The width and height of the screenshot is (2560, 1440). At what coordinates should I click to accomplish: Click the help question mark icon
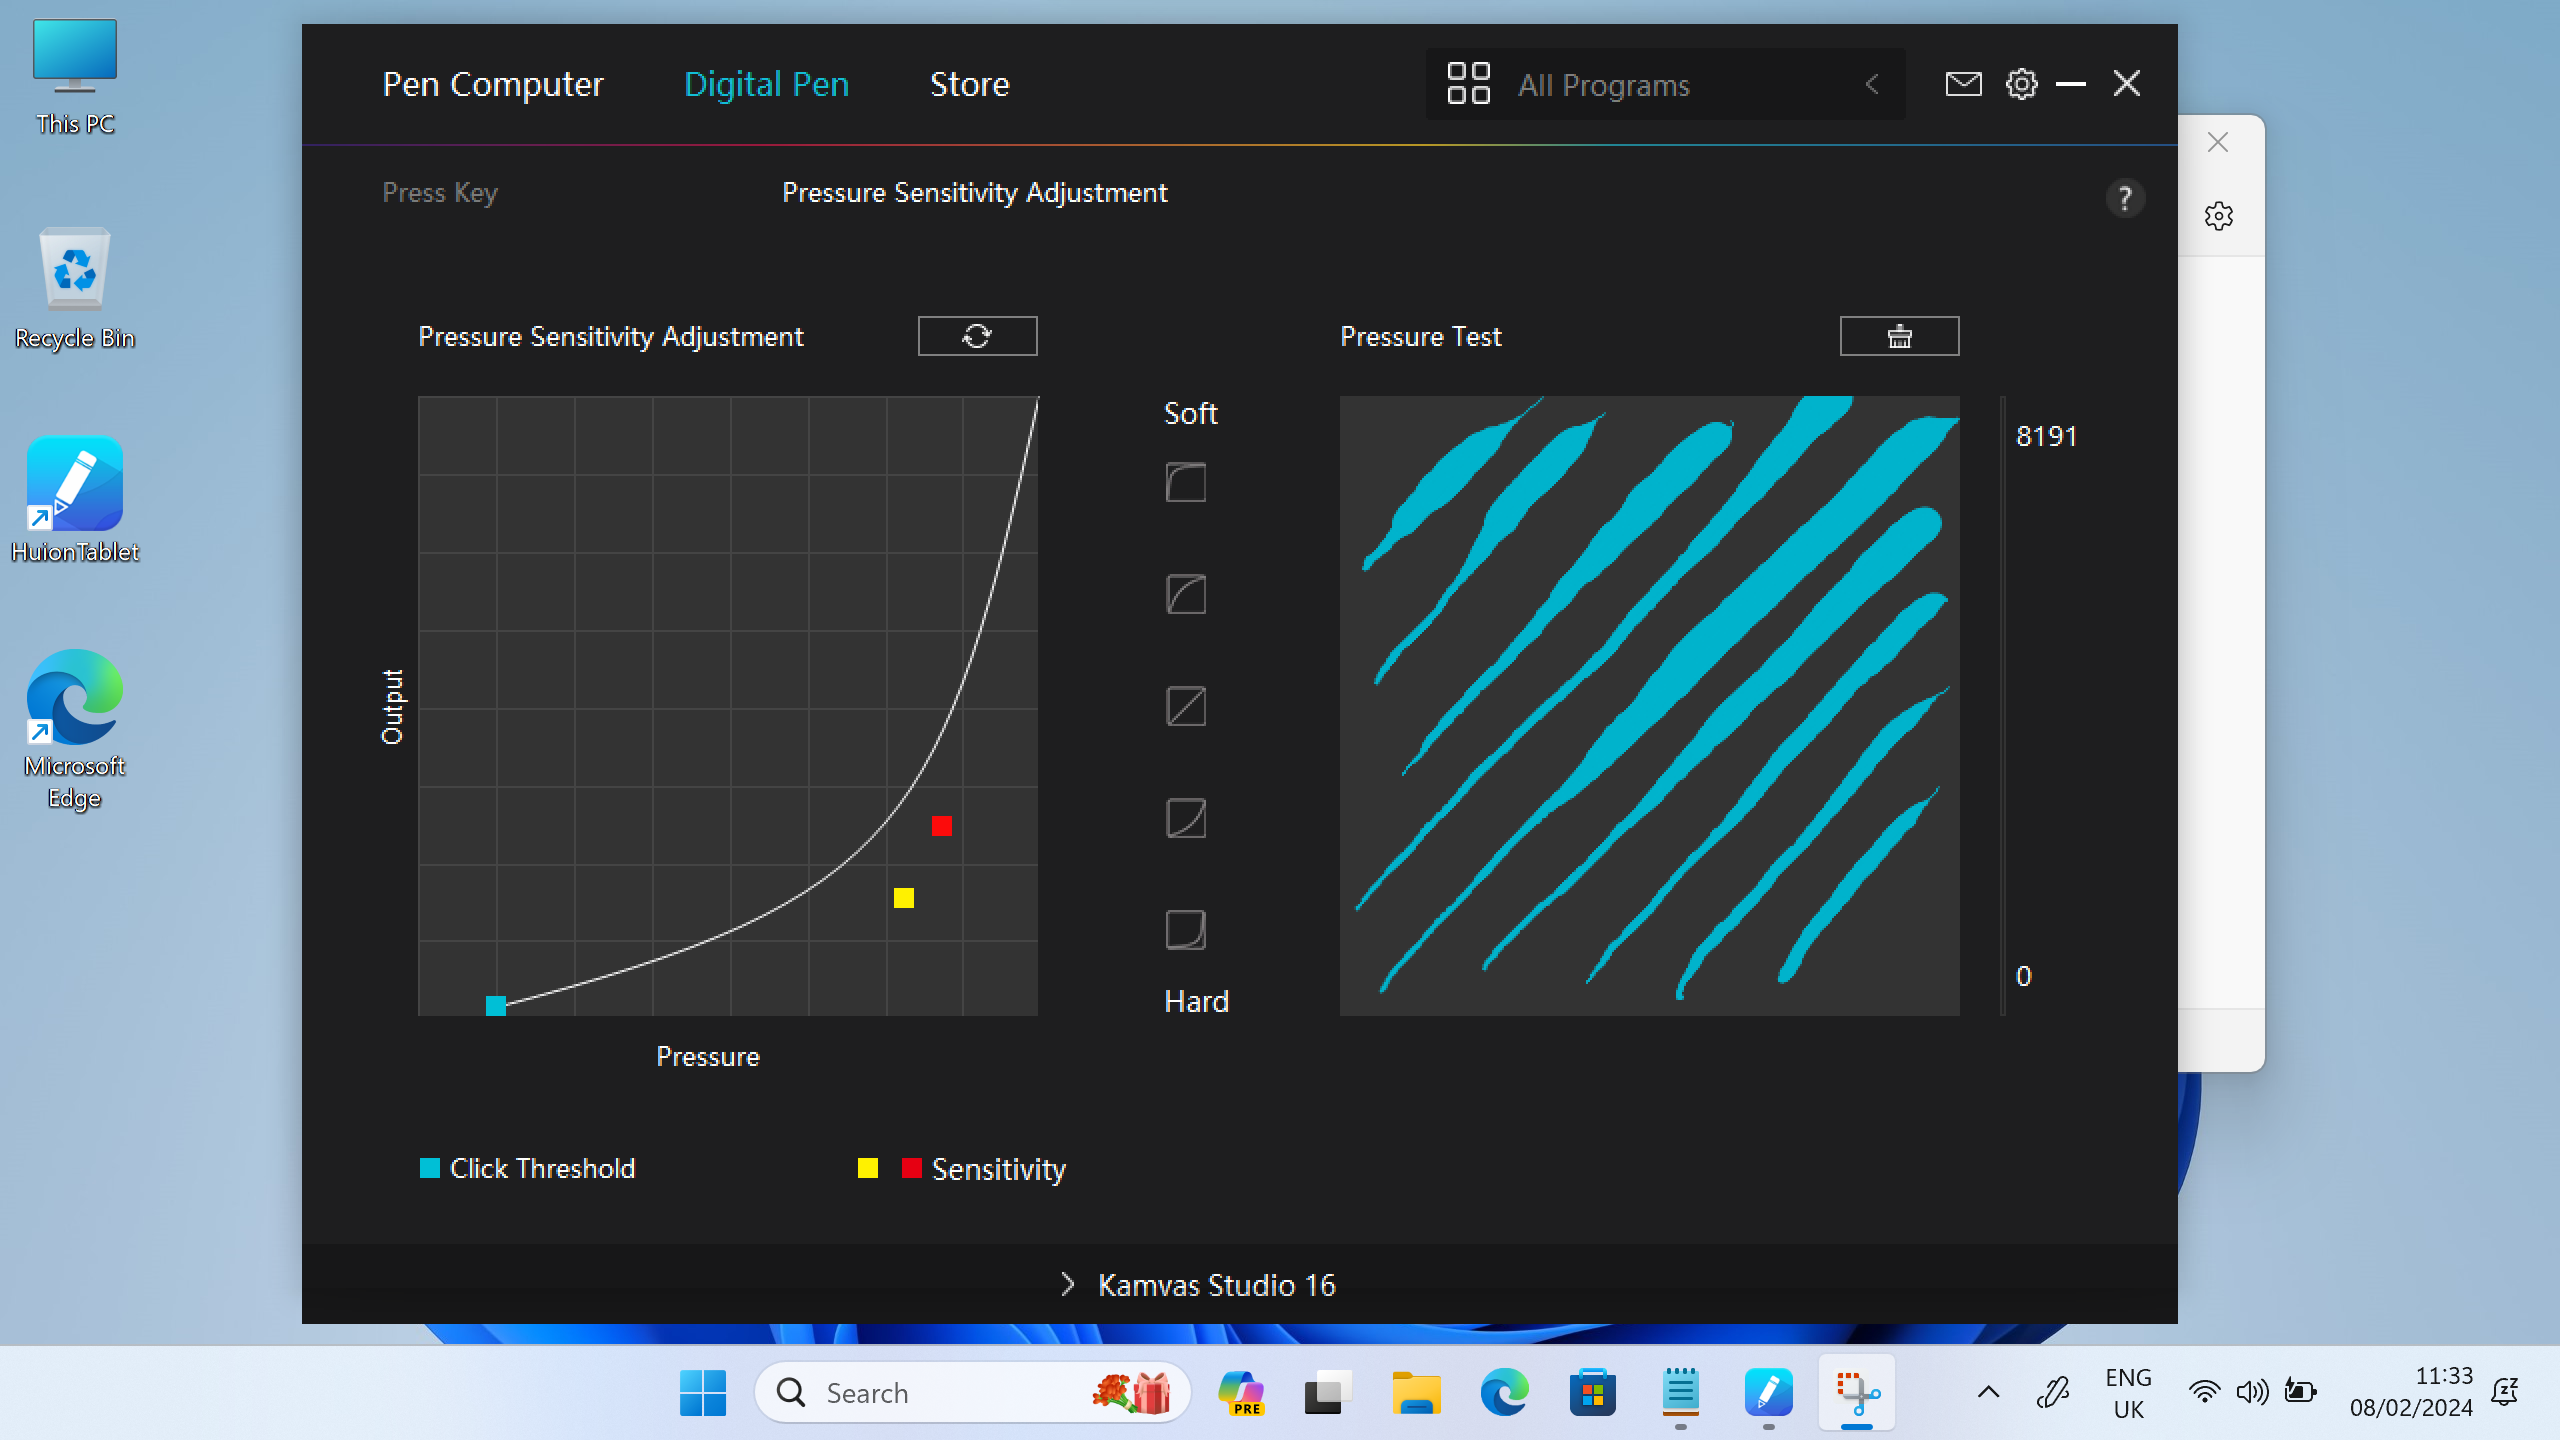2124,198
